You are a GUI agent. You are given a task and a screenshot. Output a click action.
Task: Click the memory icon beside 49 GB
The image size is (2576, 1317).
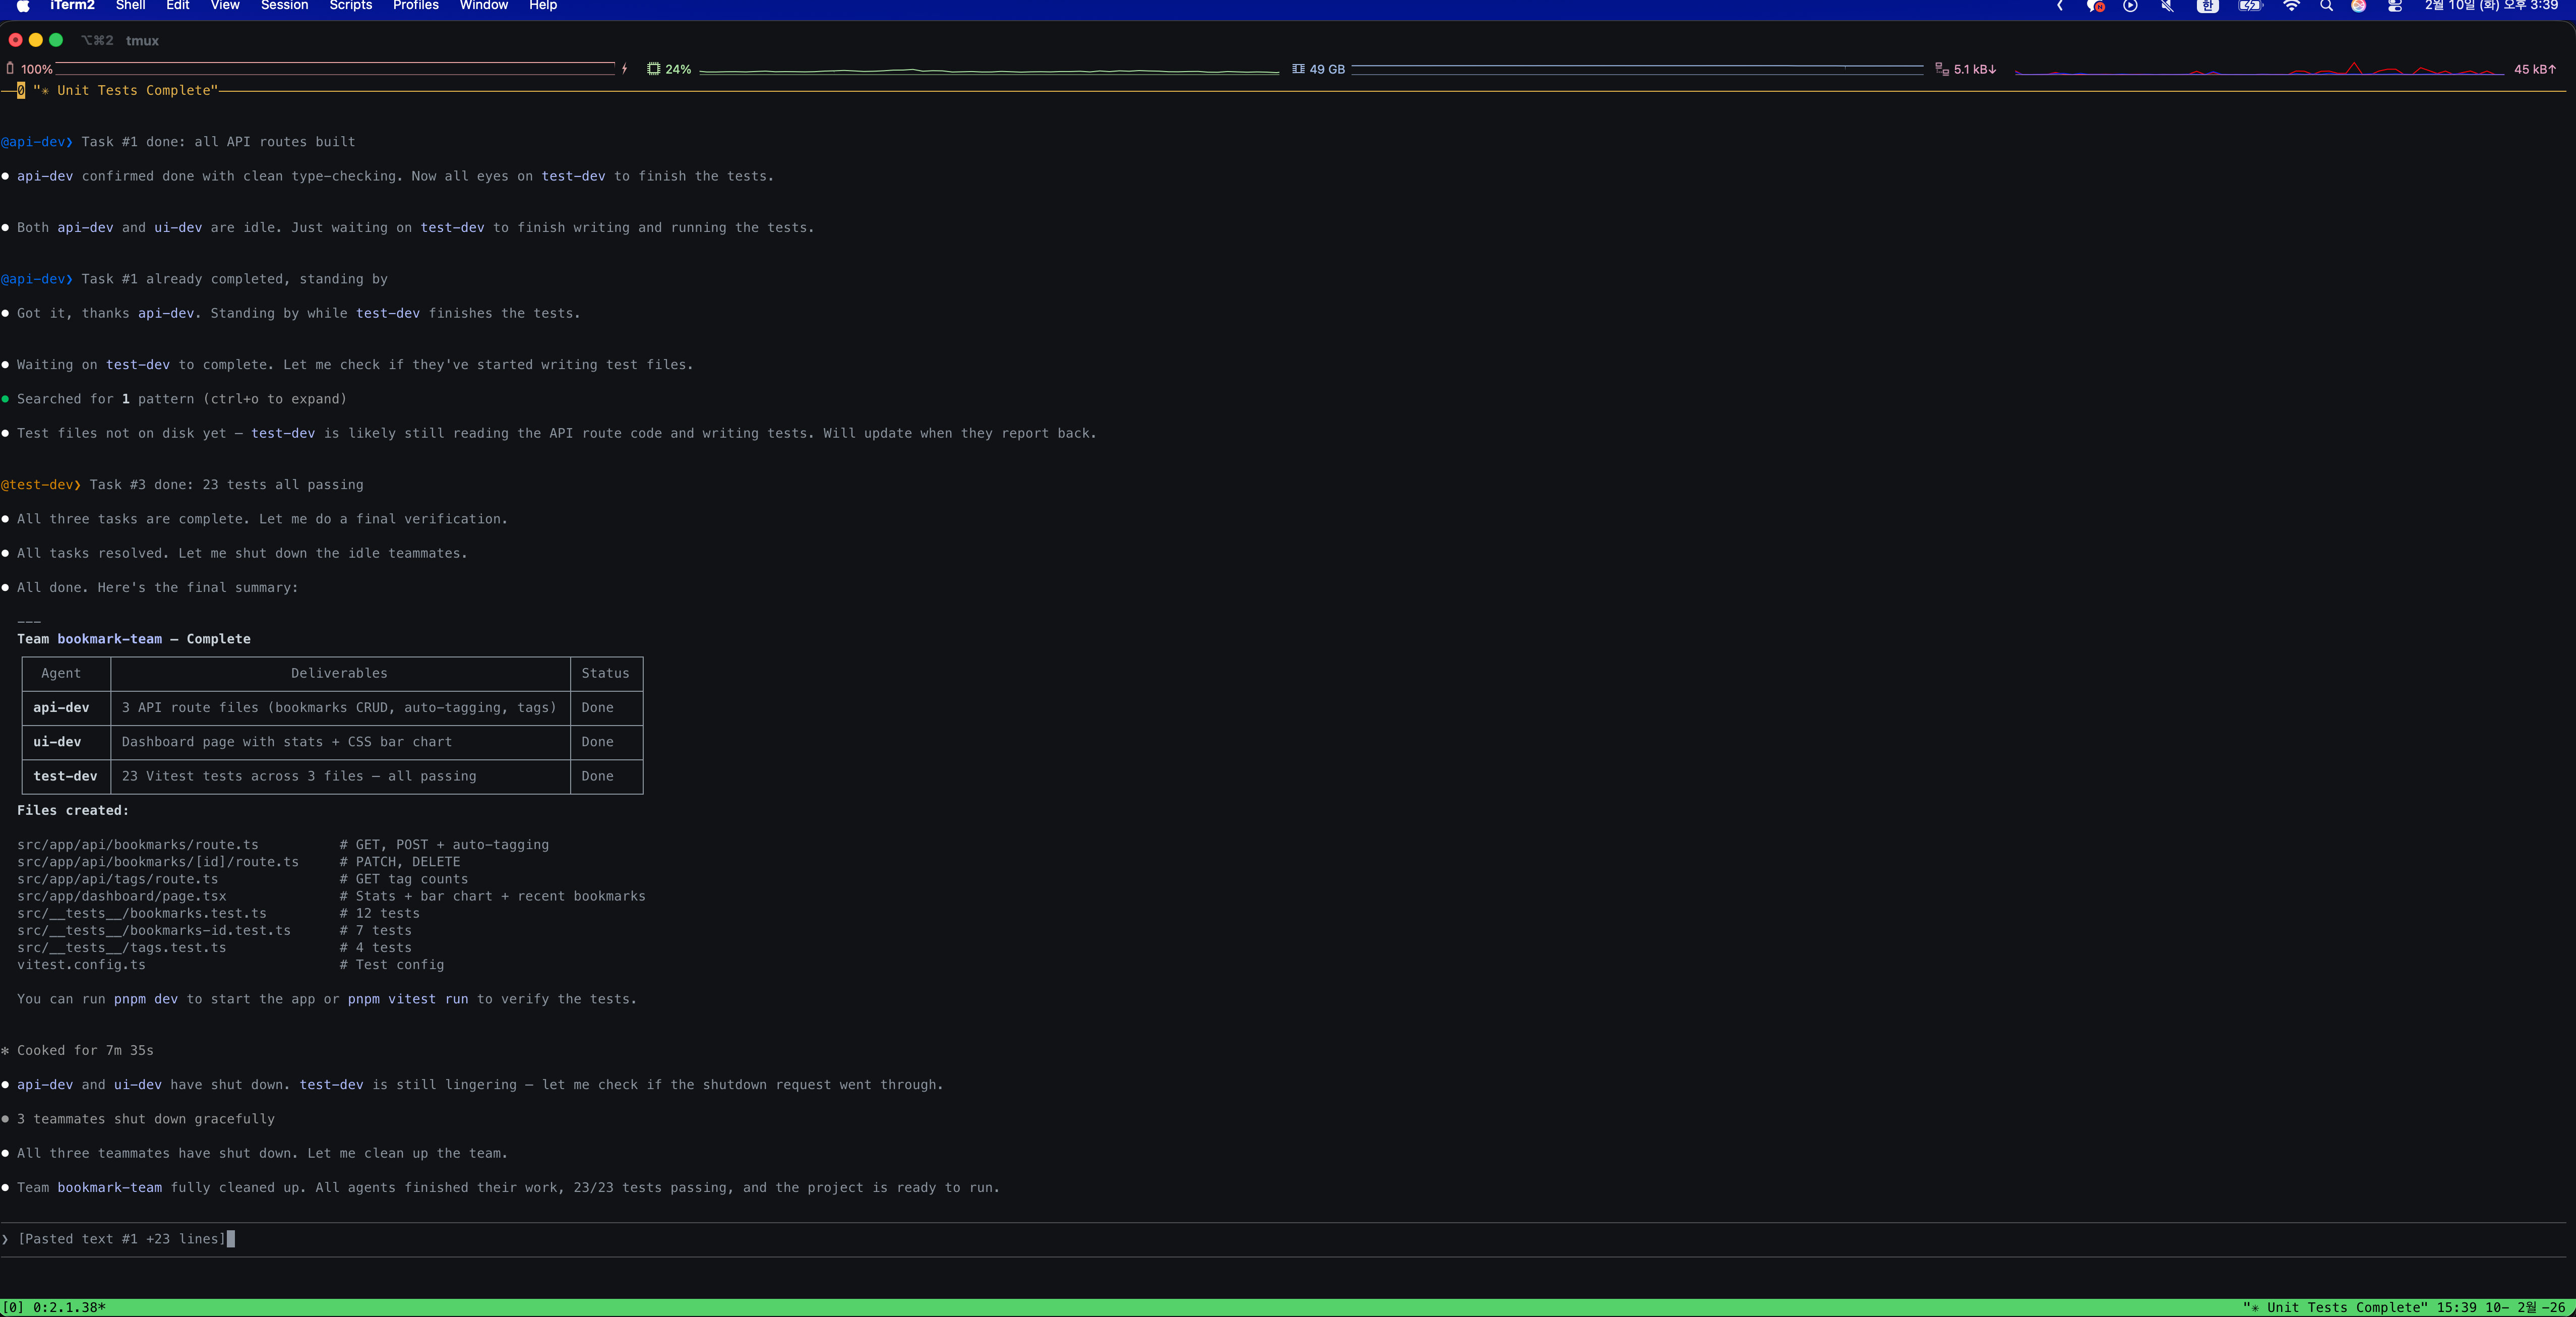(1298, 69)
